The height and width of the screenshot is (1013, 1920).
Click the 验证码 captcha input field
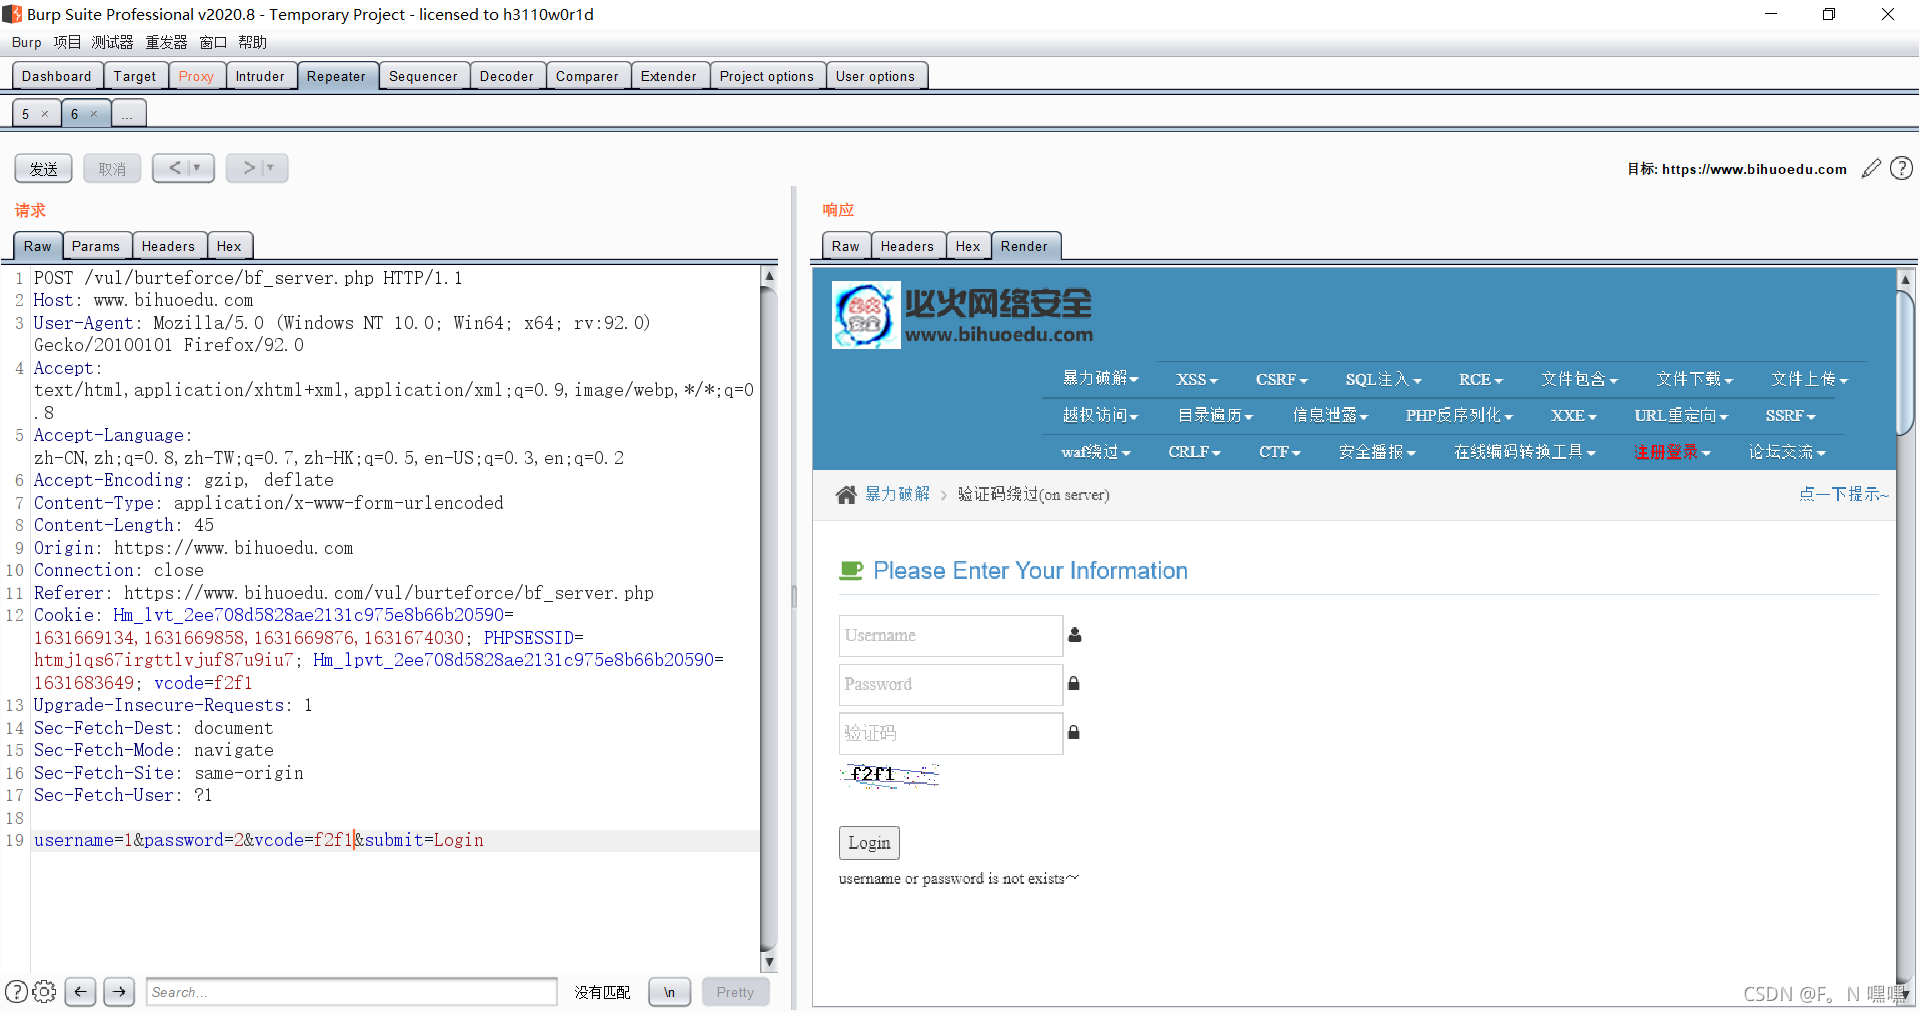(950, 733)
